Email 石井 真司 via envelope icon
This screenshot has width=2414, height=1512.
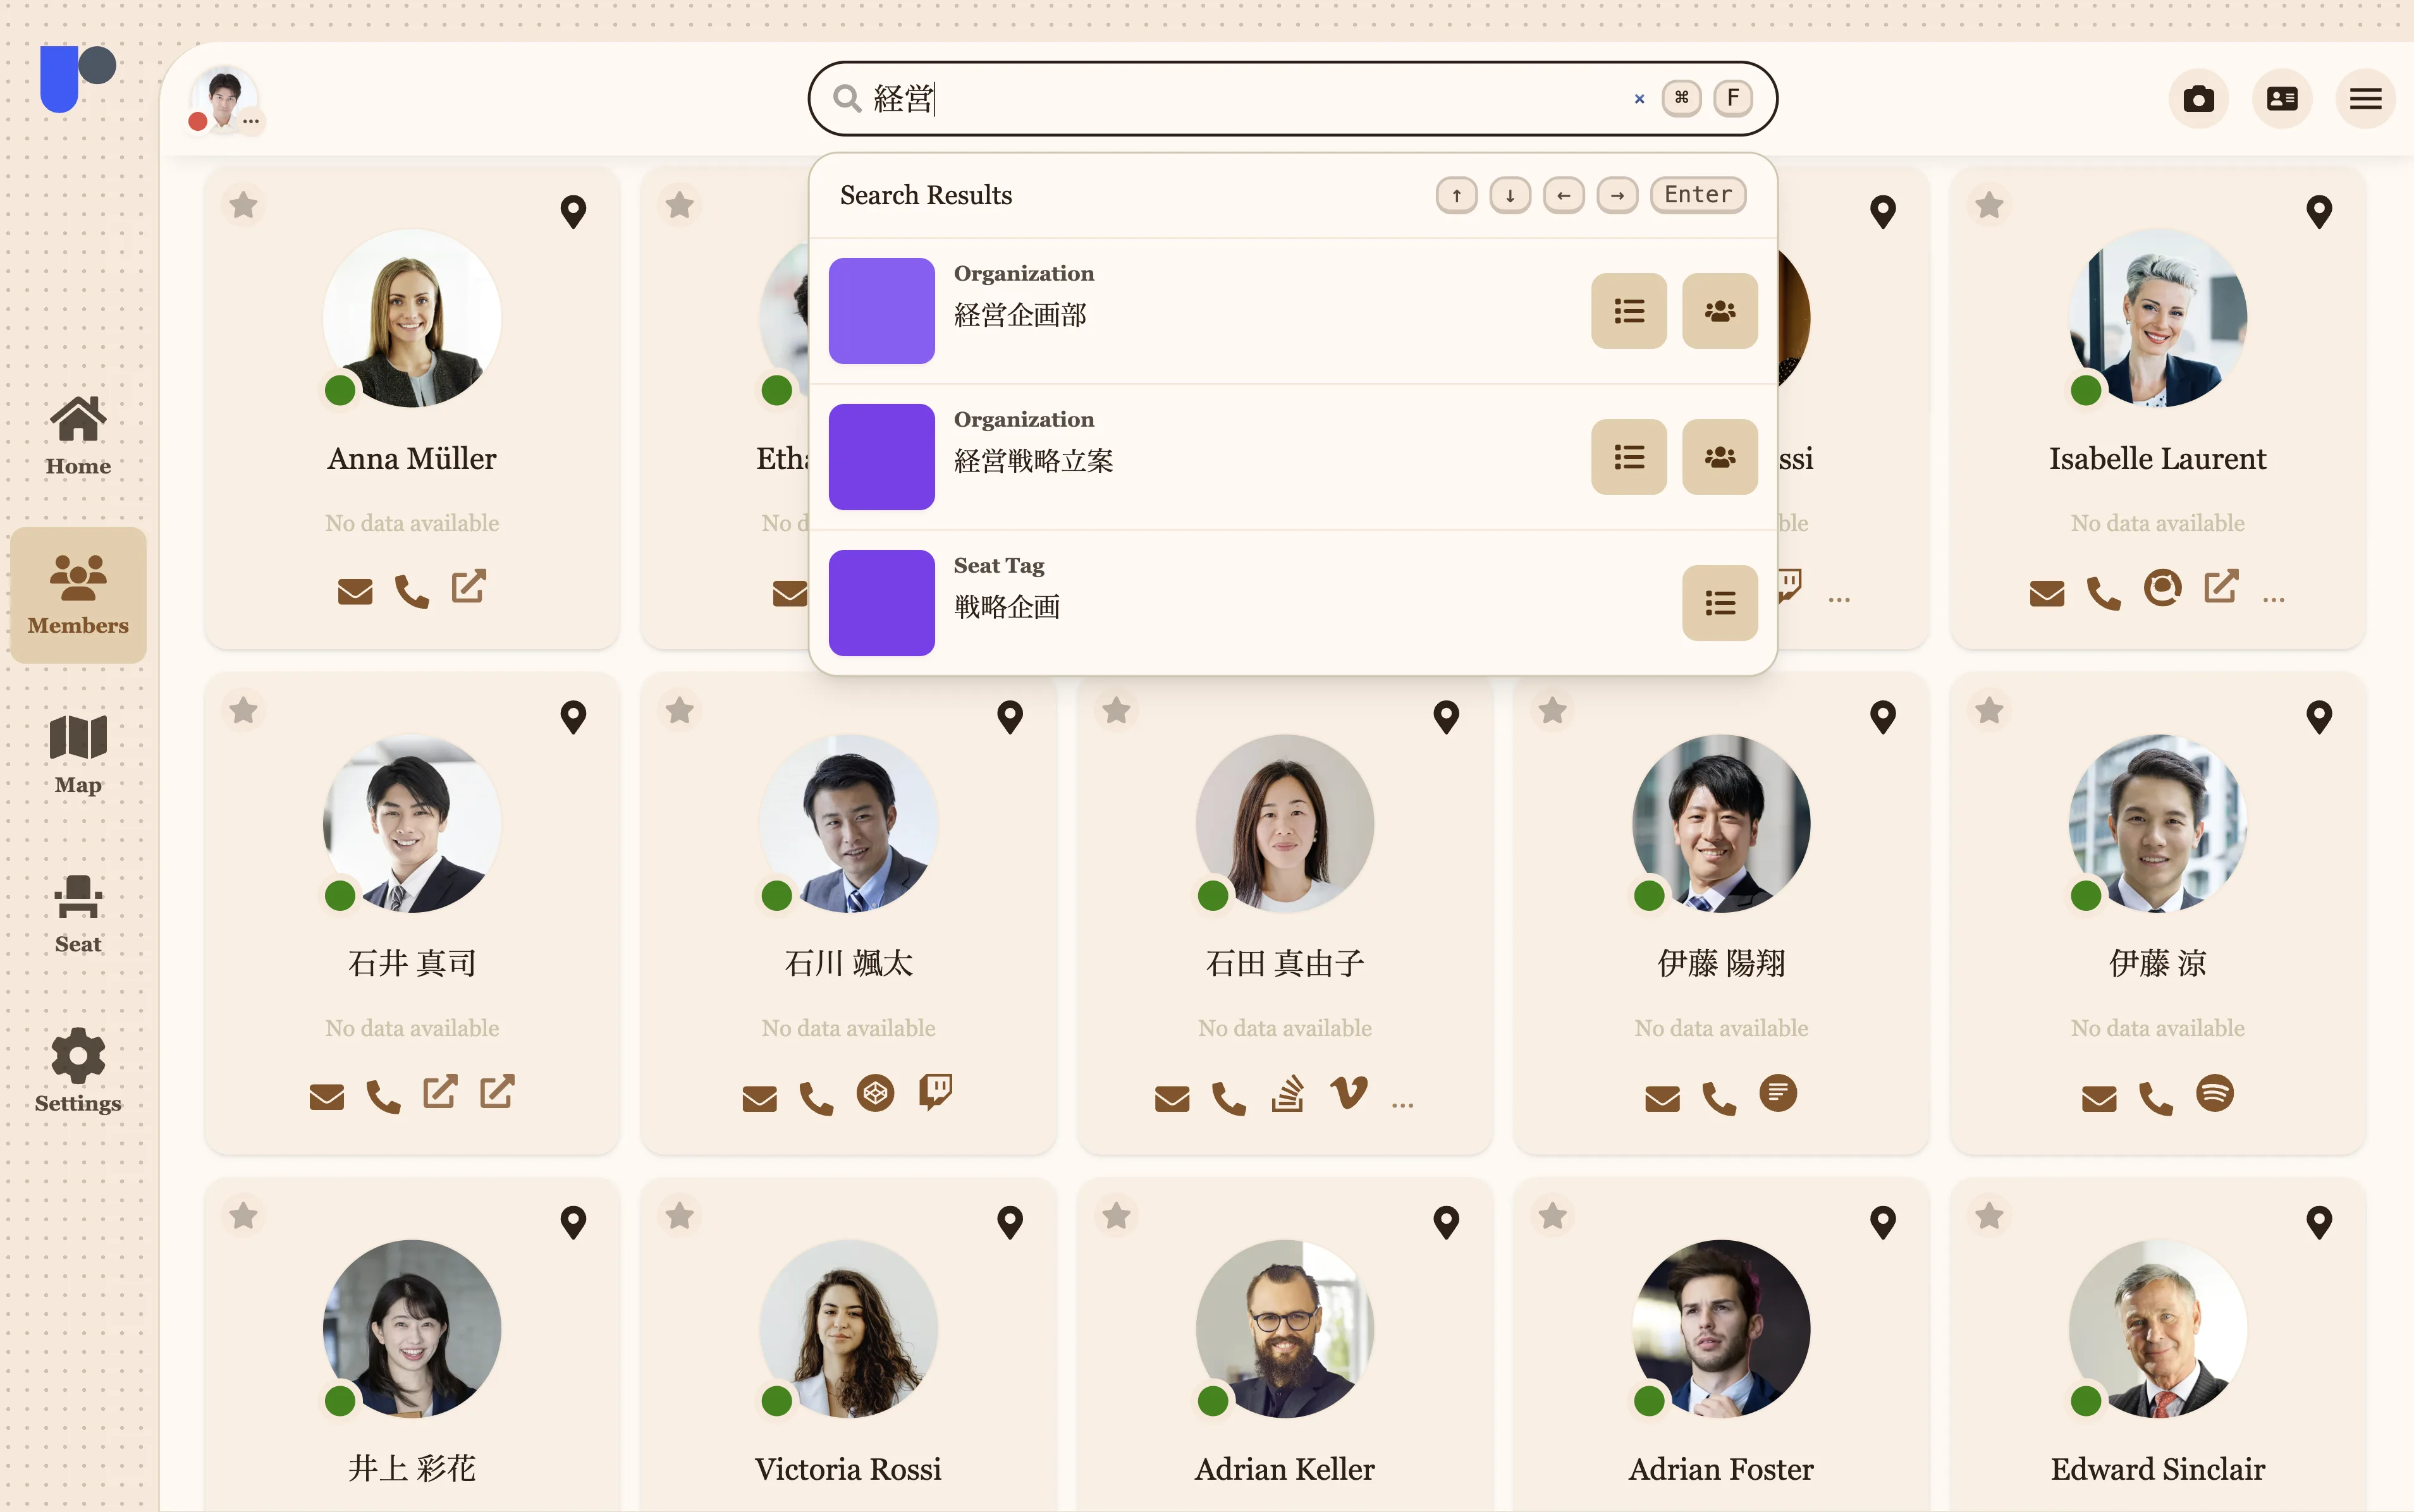pyautogui.click(x=326, y=1098)
